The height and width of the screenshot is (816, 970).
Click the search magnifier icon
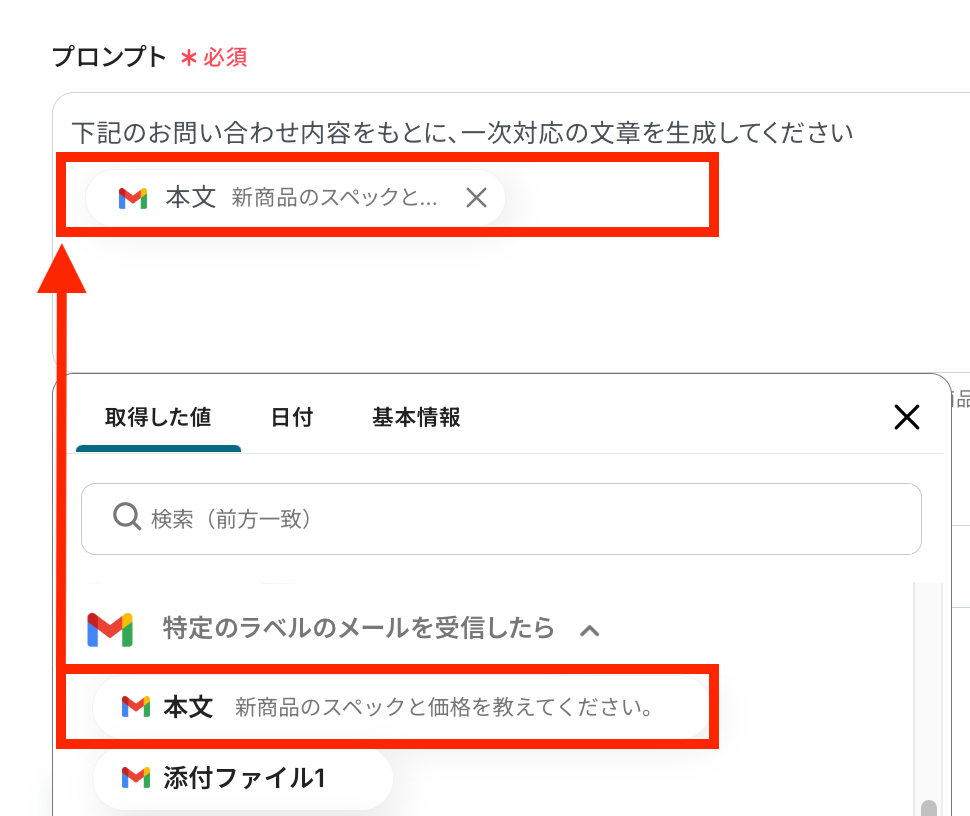click(126, 518)
